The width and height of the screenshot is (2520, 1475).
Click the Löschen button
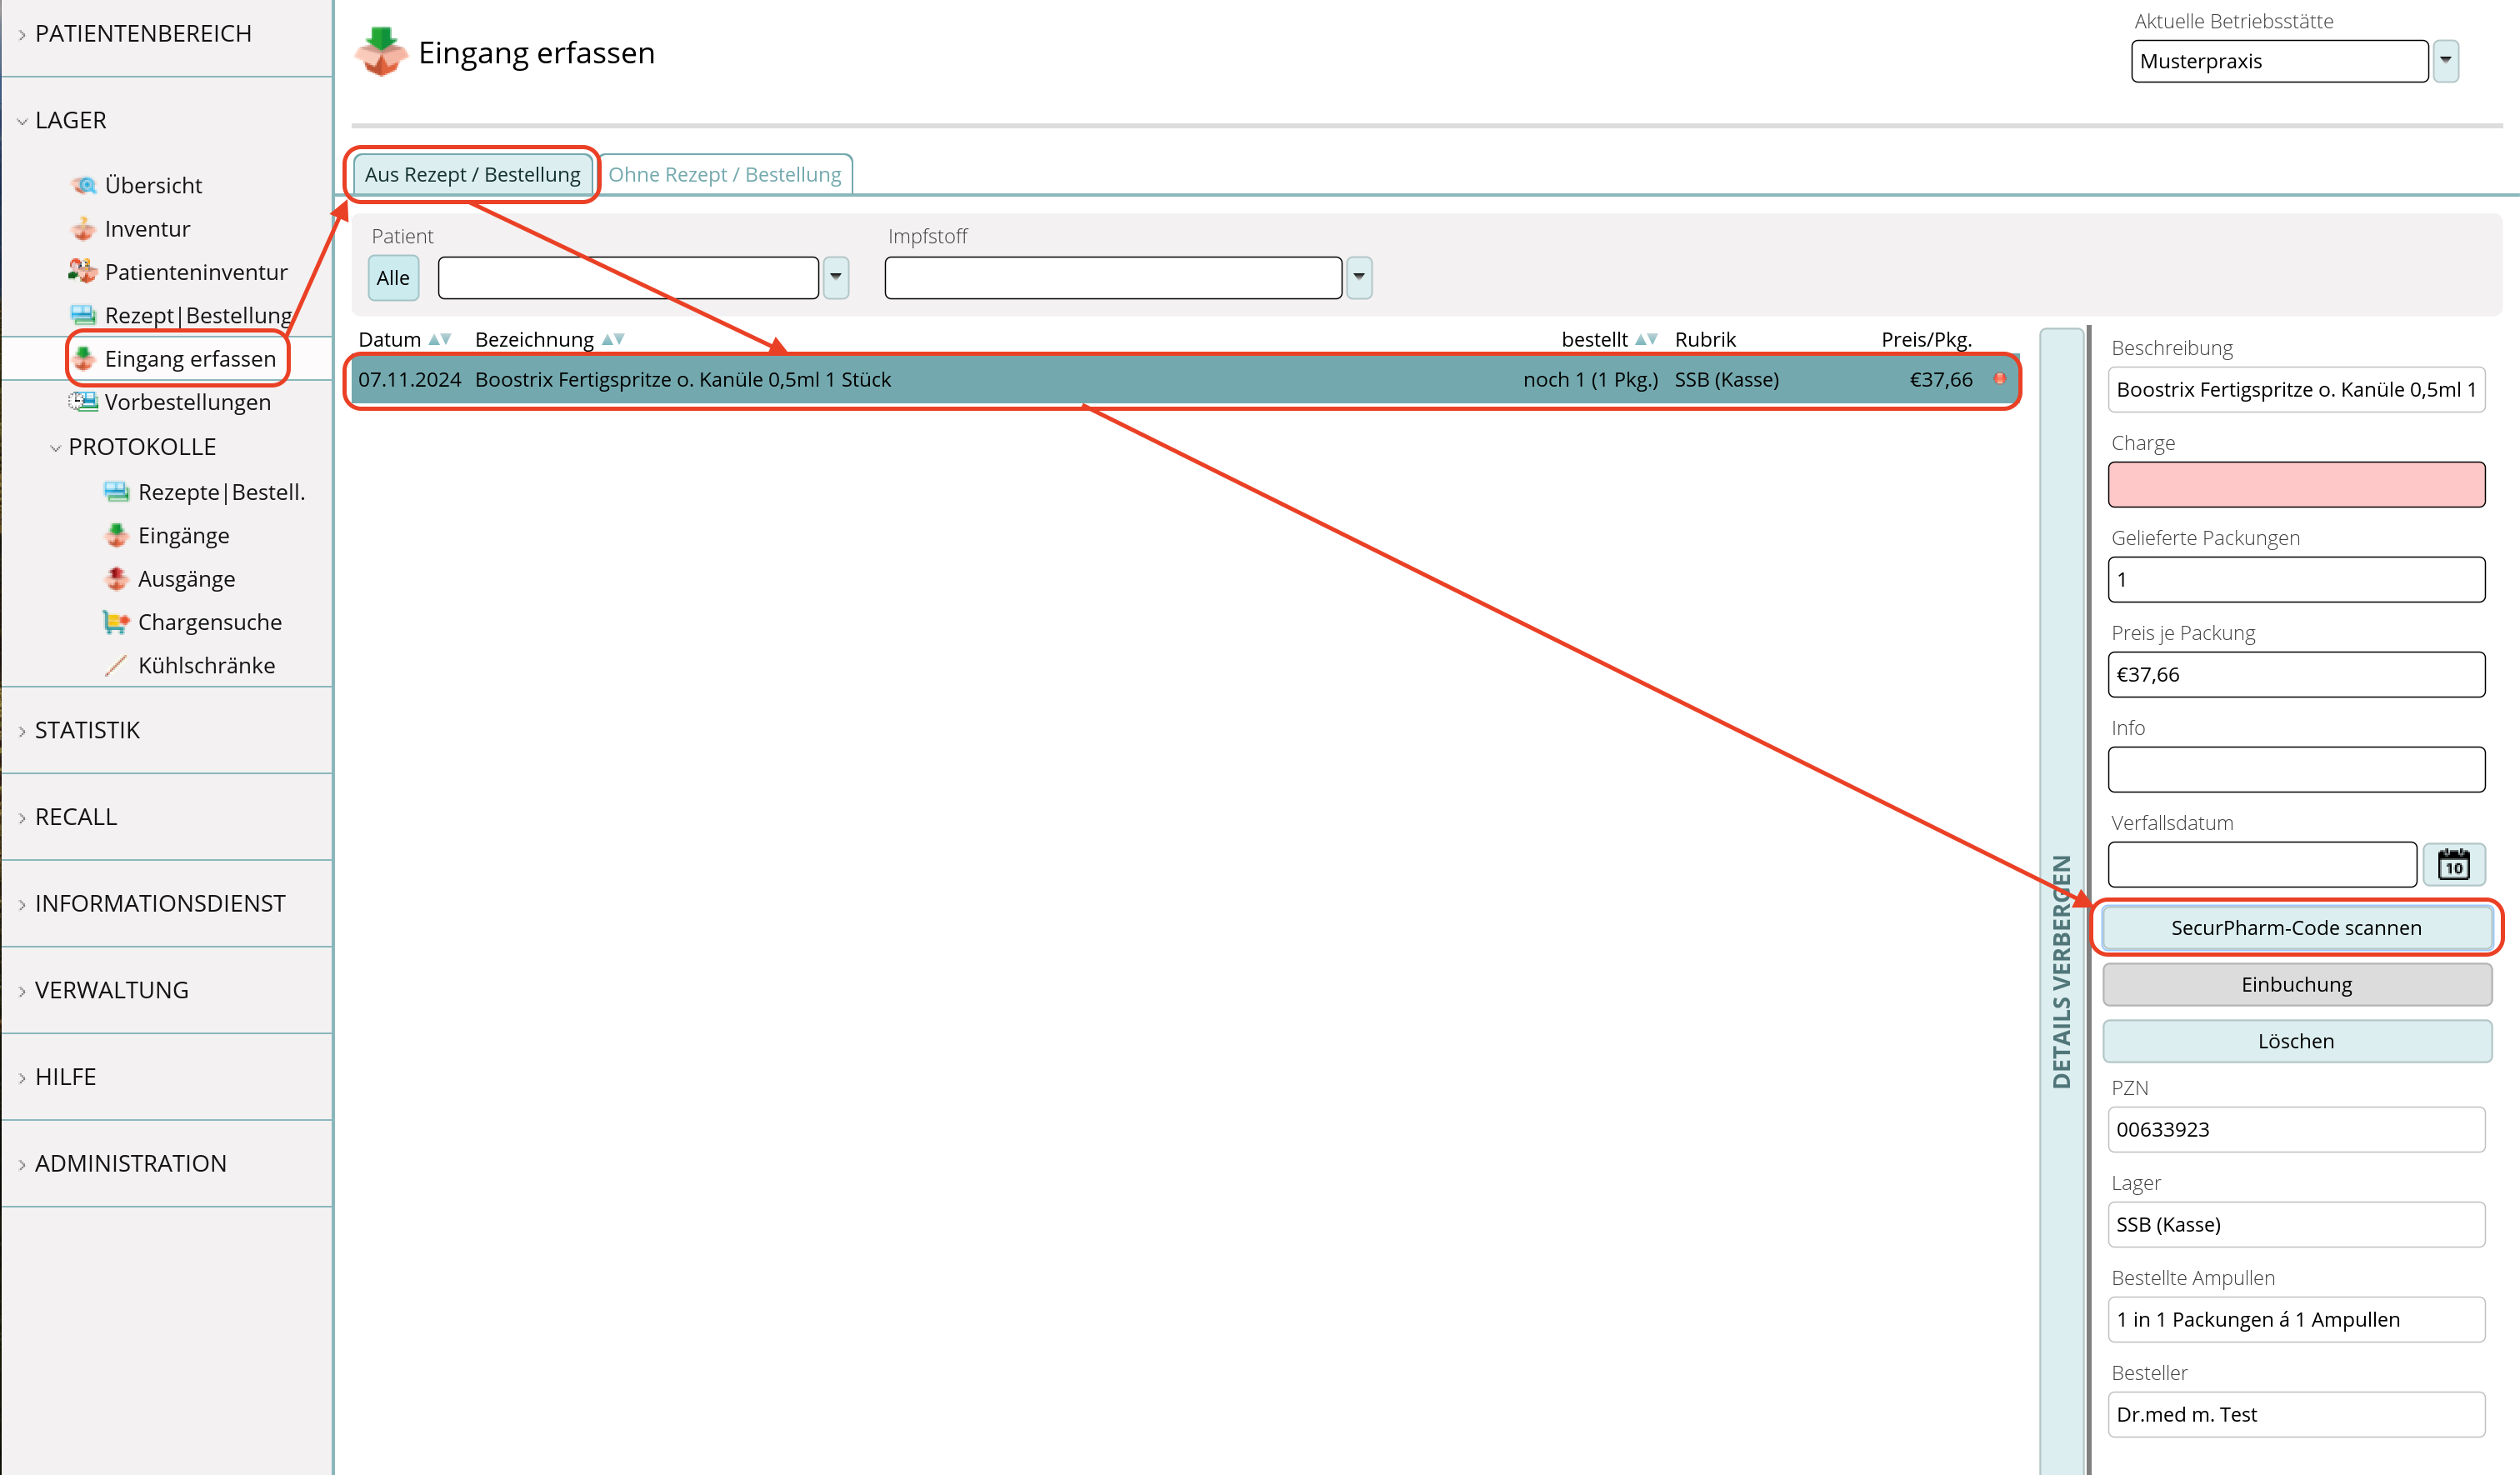point(2296,1041)
